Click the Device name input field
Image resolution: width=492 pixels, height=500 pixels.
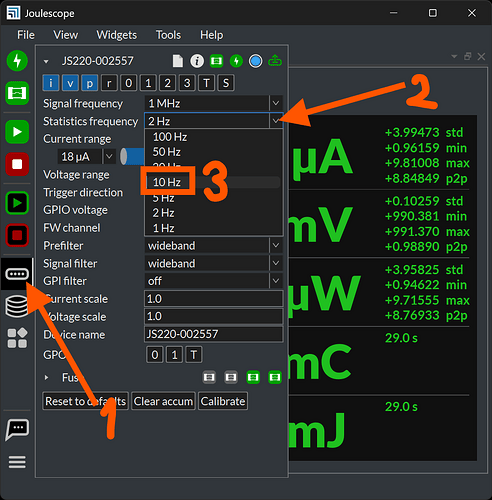point(214,334)
